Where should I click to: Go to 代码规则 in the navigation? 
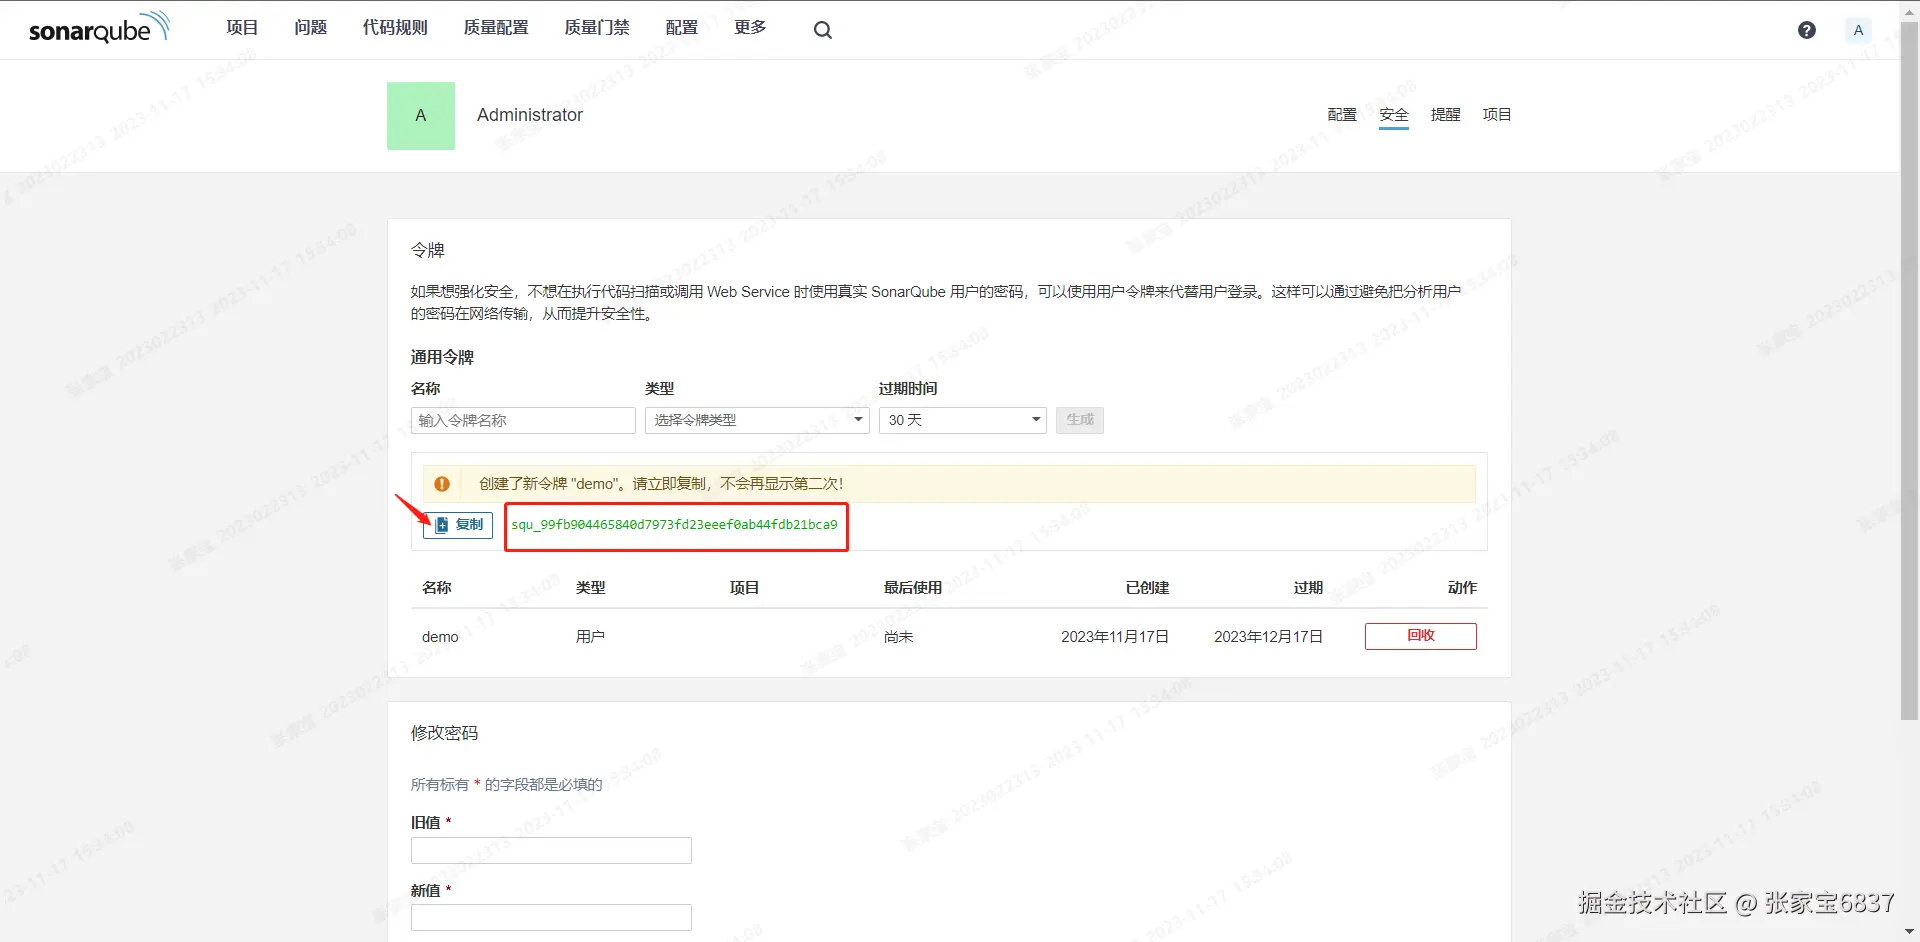click(x=395, y=28)
